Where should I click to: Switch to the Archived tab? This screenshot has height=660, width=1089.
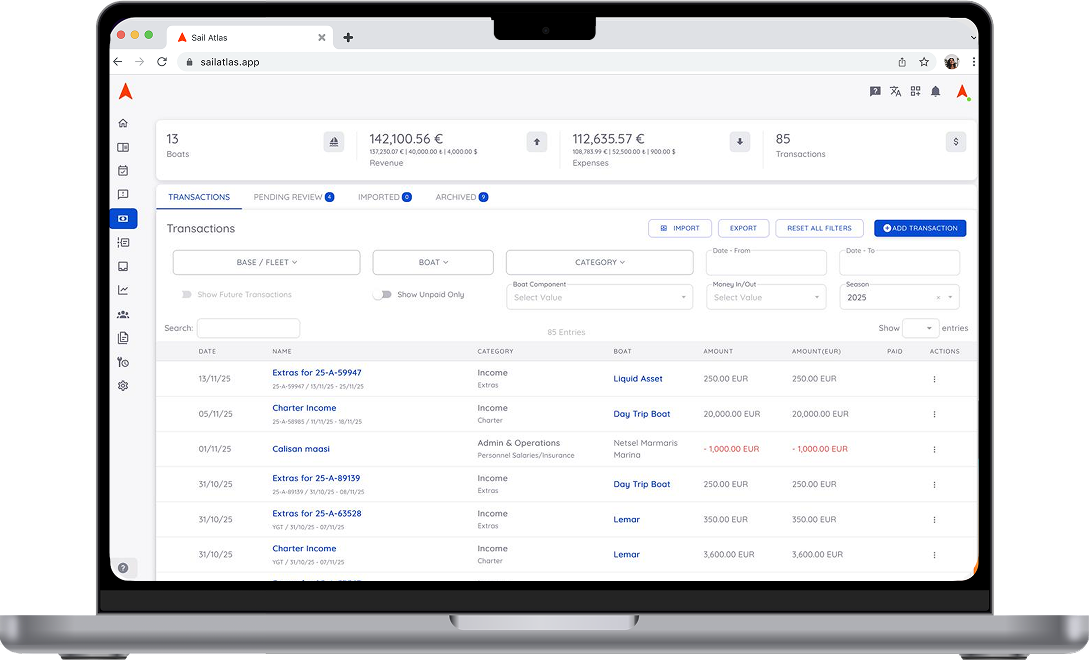pyautogui.click(x=461, y=197)
